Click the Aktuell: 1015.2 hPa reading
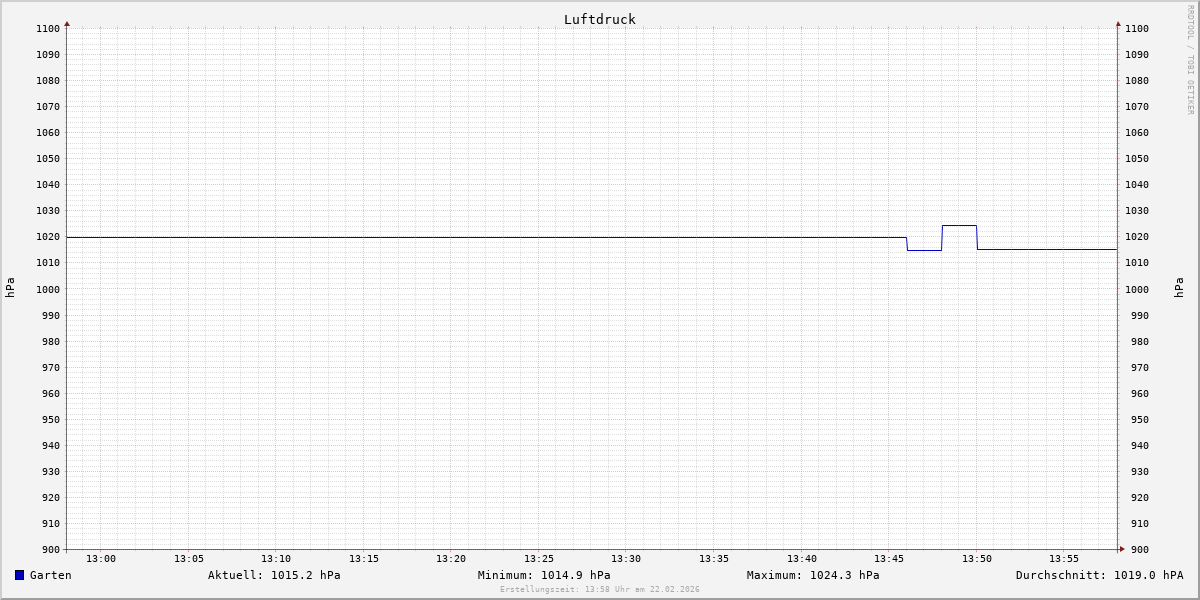This screenshot has height=600, width=1200. [274, 575]
